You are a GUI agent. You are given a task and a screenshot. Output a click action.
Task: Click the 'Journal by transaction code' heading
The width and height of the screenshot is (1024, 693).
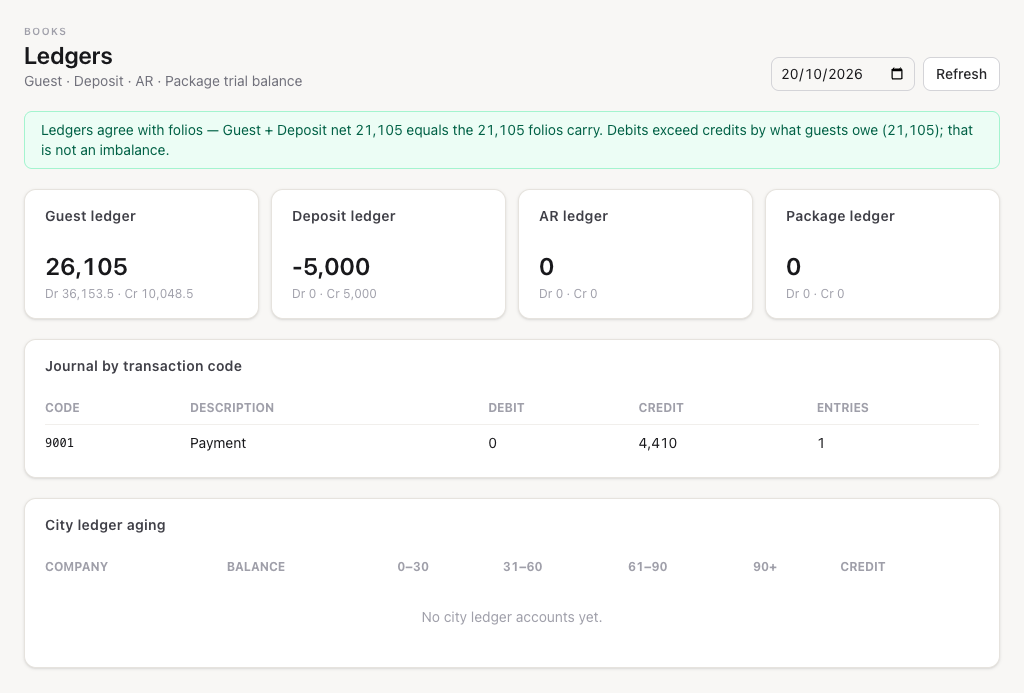[x=143, y=366]
